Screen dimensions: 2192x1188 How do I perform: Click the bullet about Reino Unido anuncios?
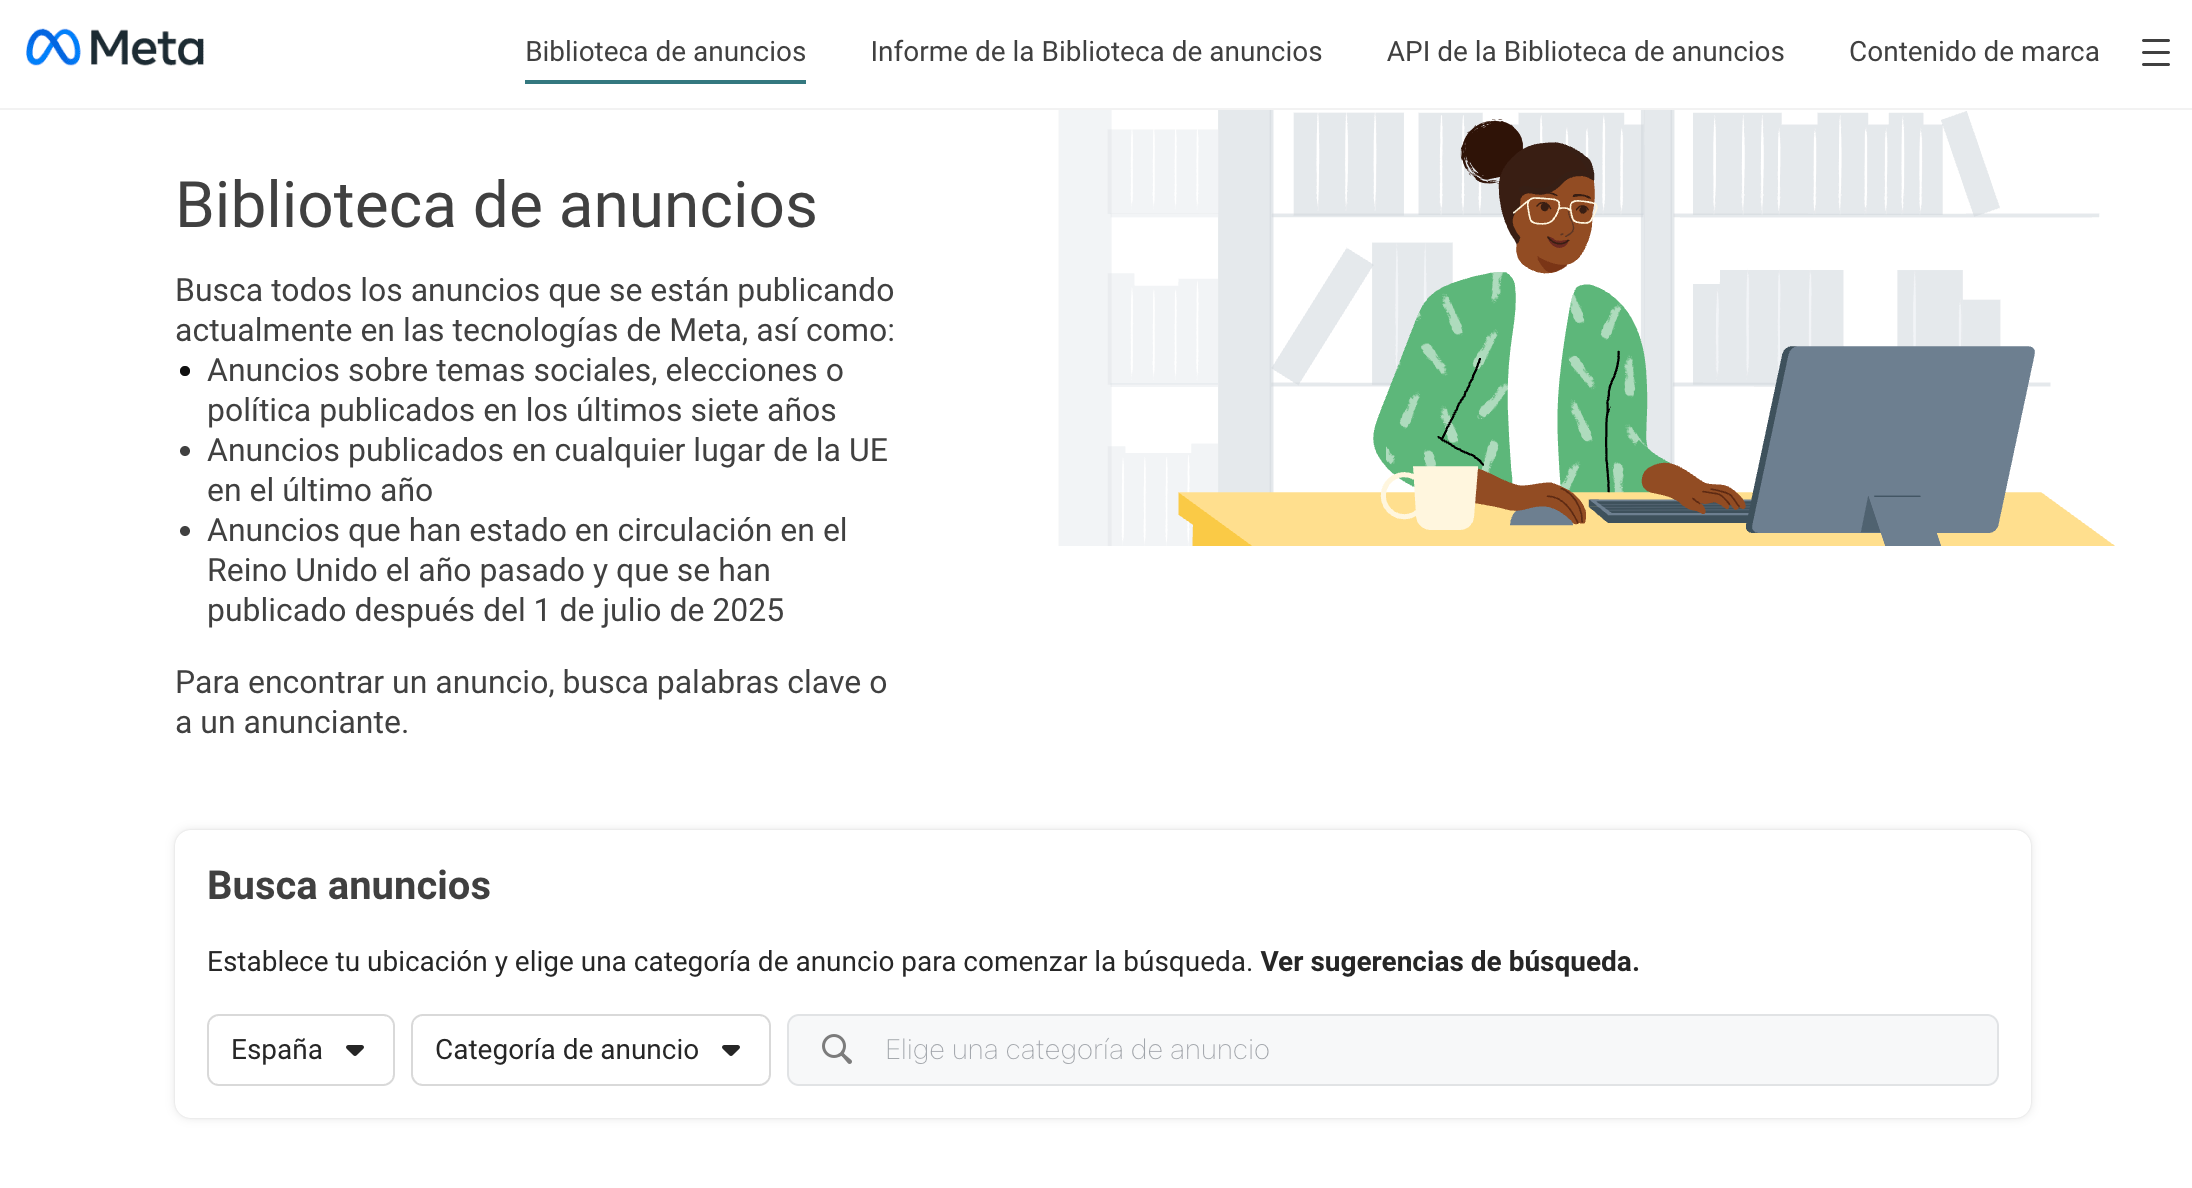(526, 570)
